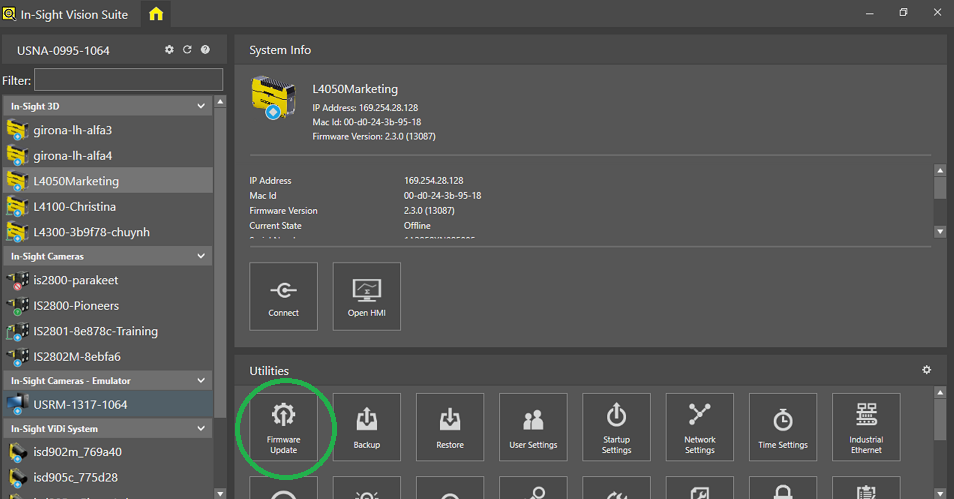Select L4100-Christina device

[x=108, y=206]
